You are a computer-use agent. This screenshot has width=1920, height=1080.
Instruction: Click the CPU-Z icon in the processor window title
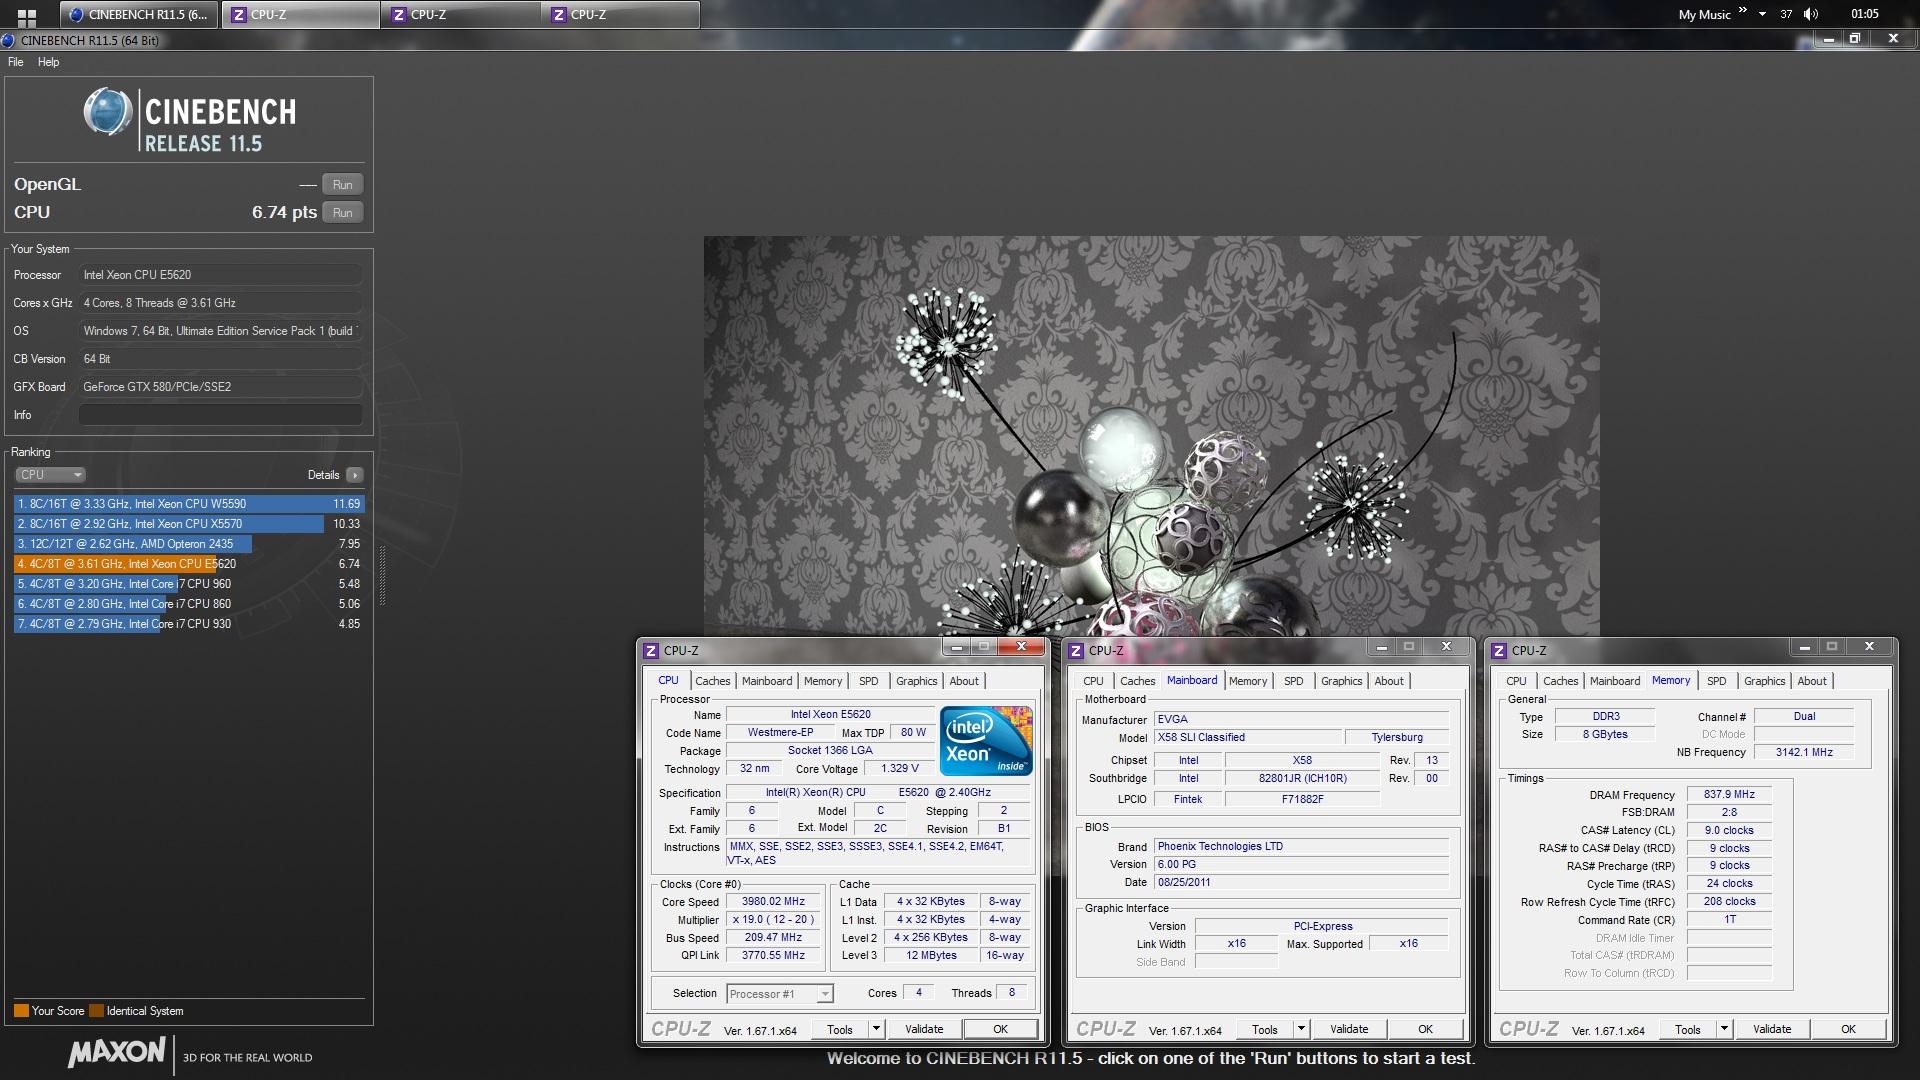(x=651, y=650)
